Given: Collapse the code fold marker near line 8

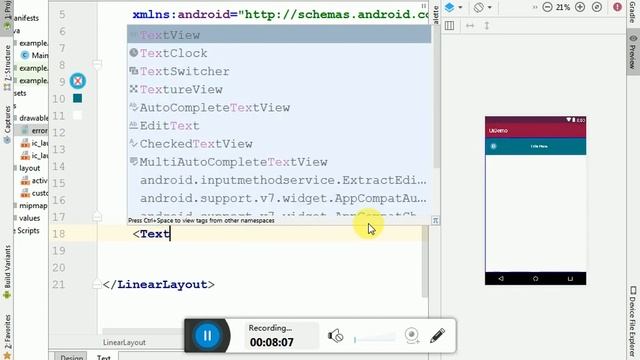Looking at the screenshot, I should coord(97,64).
